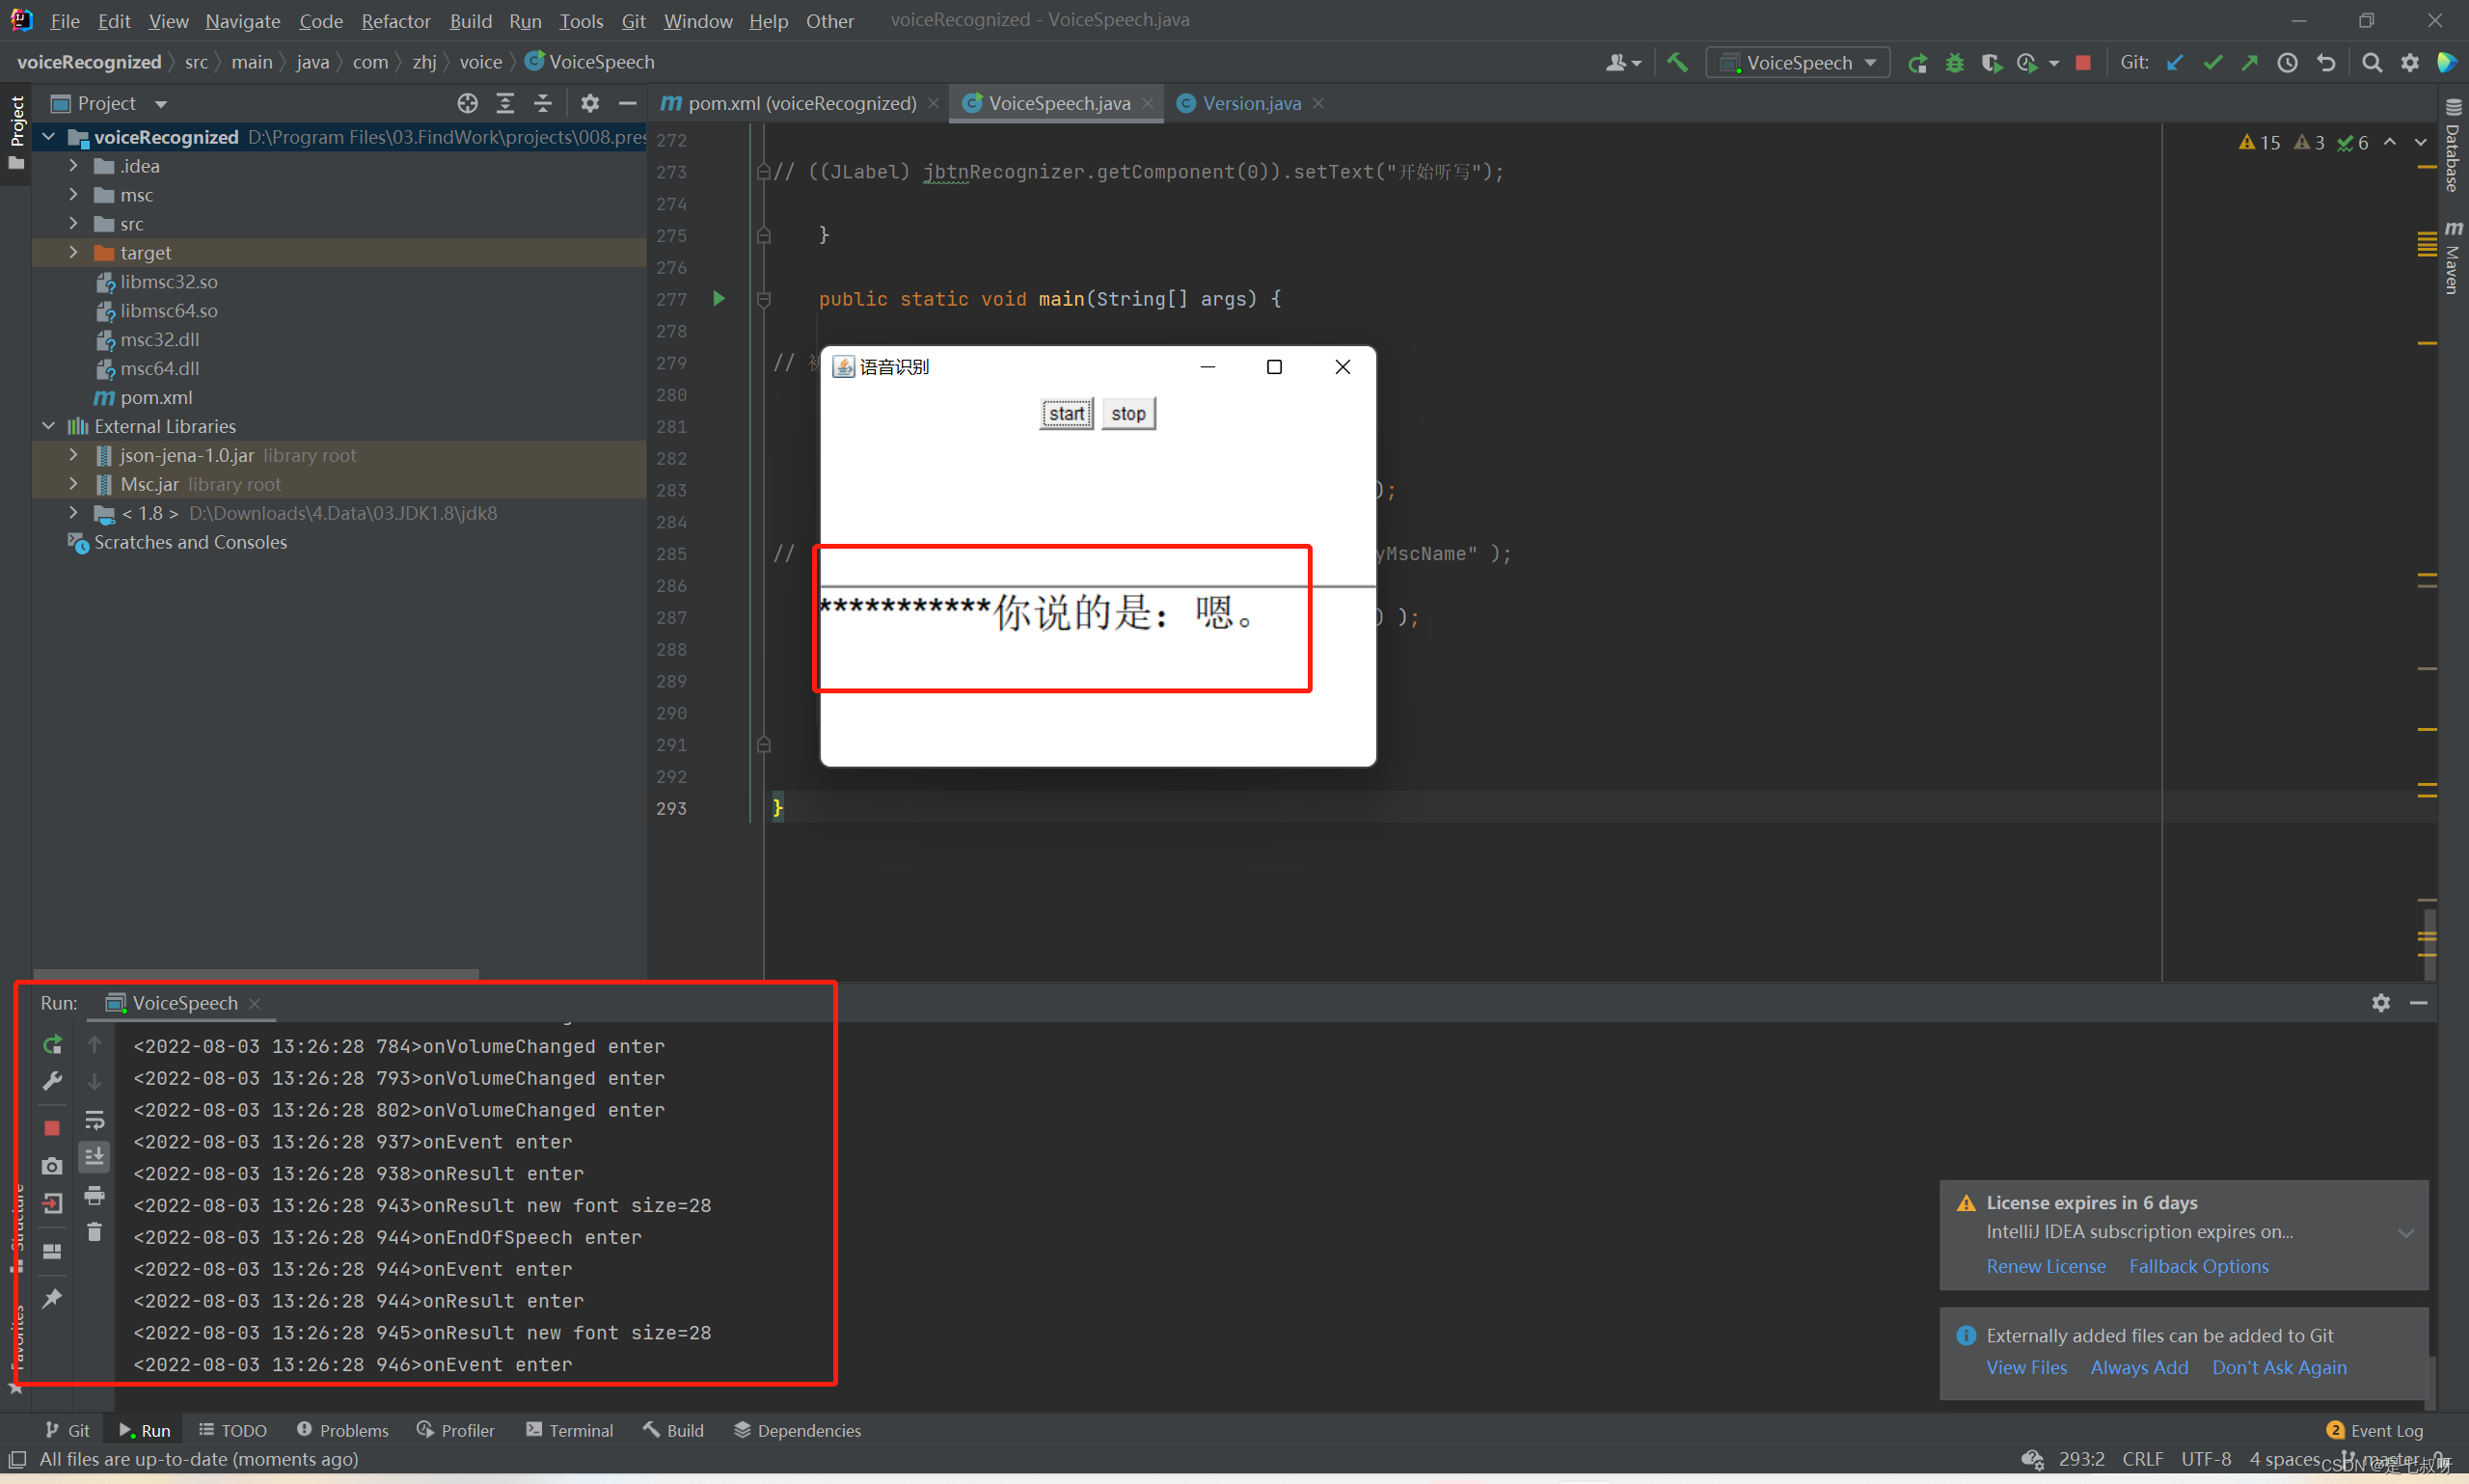This screenshot has height=1484, width=2469.
Task: Click the Select Opened File target icon
Action: 467,103
